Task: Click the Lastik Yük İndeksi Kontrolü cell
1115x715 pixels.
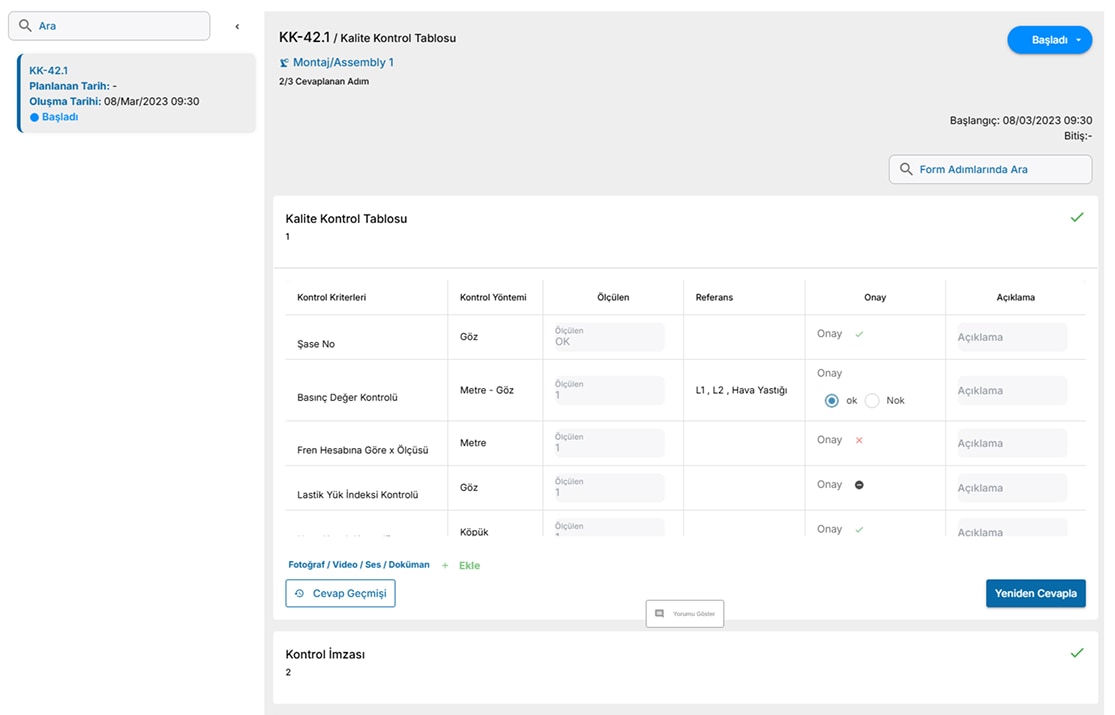Action: click(358, 494)
